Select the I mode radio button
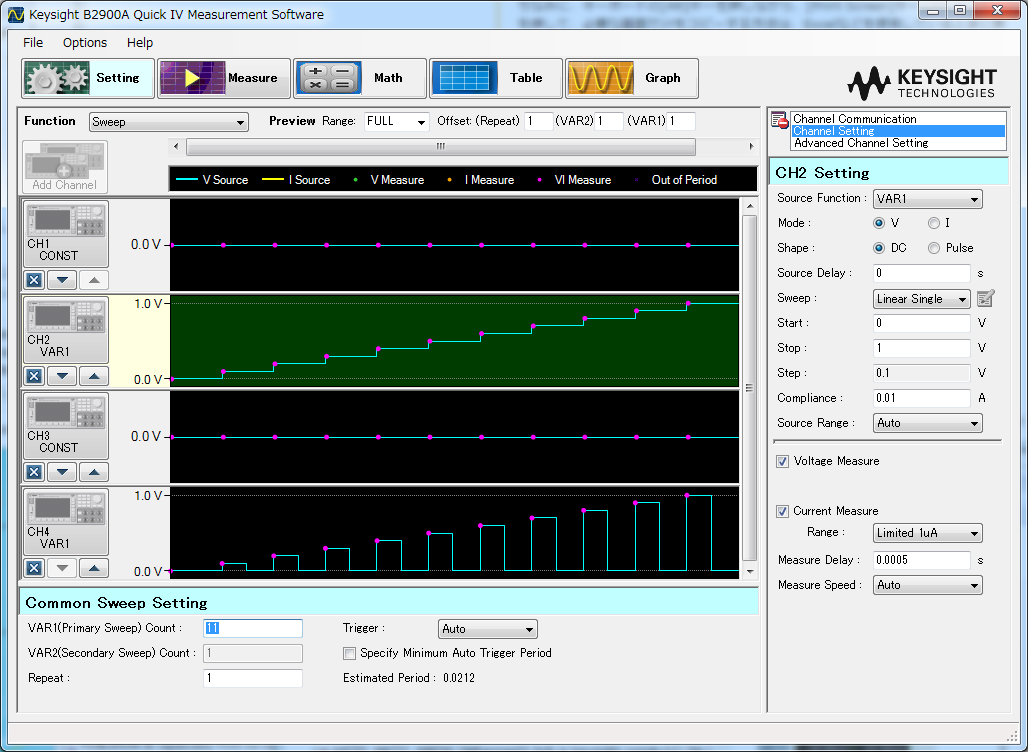 tap(934, 223)
